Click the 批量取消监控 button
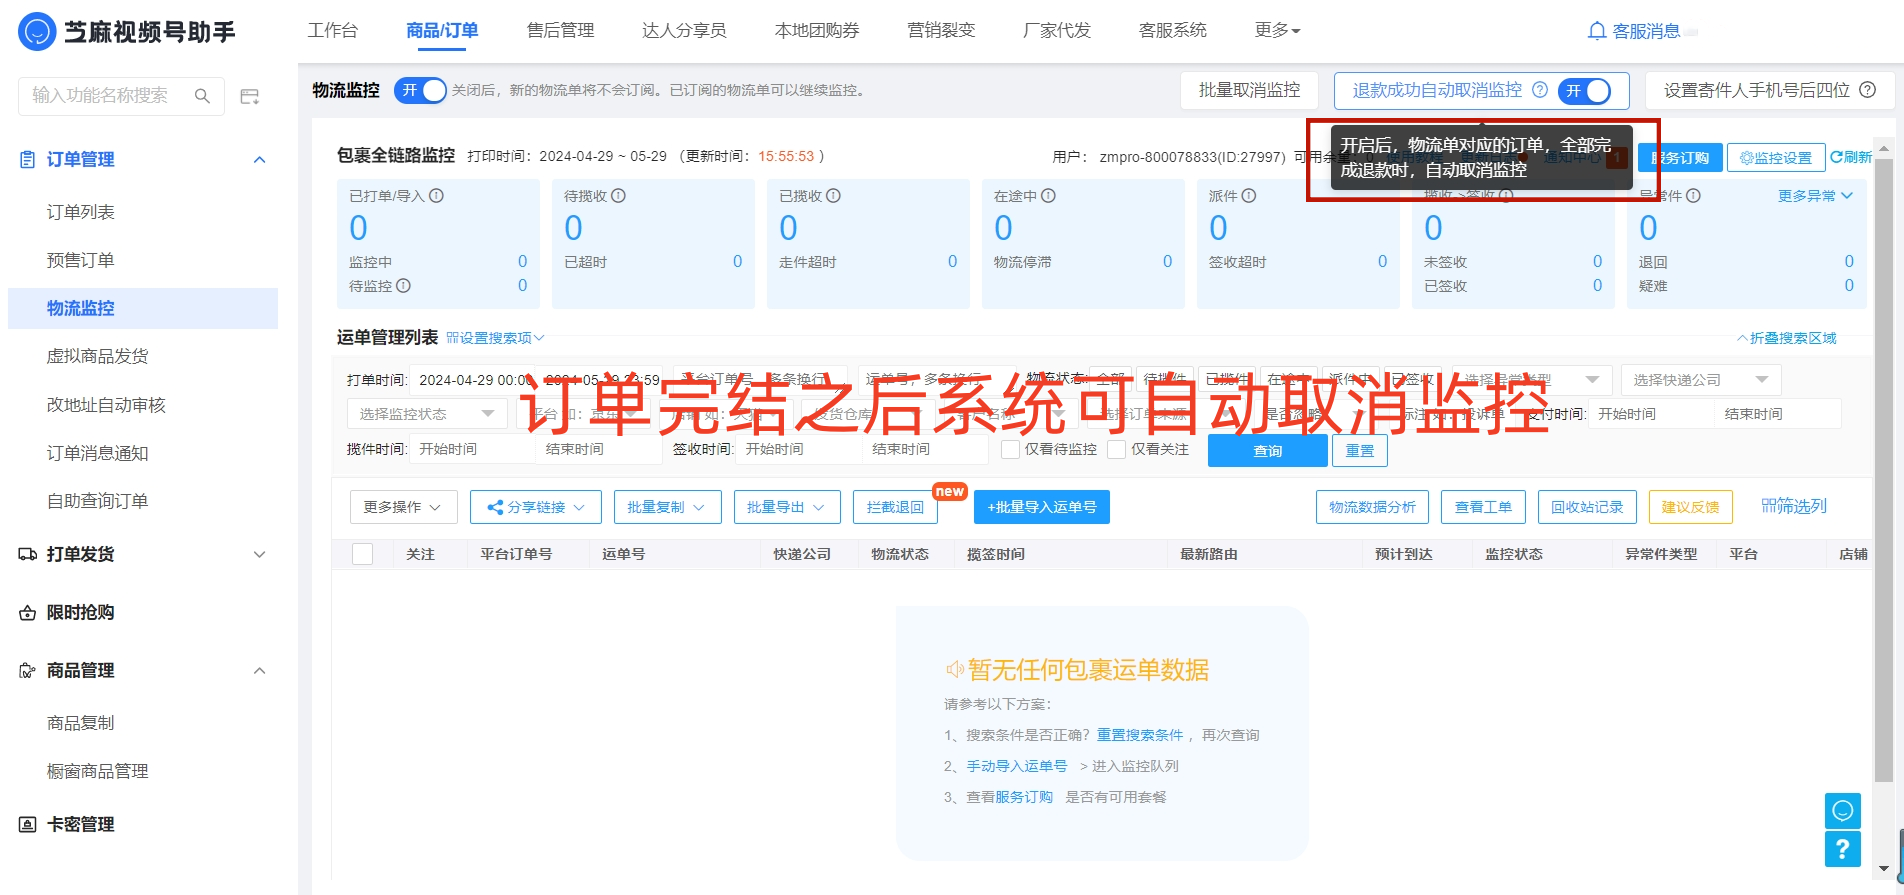Image resolution: width=1904 pixels, height=895 pixels. click(1250, 91)
